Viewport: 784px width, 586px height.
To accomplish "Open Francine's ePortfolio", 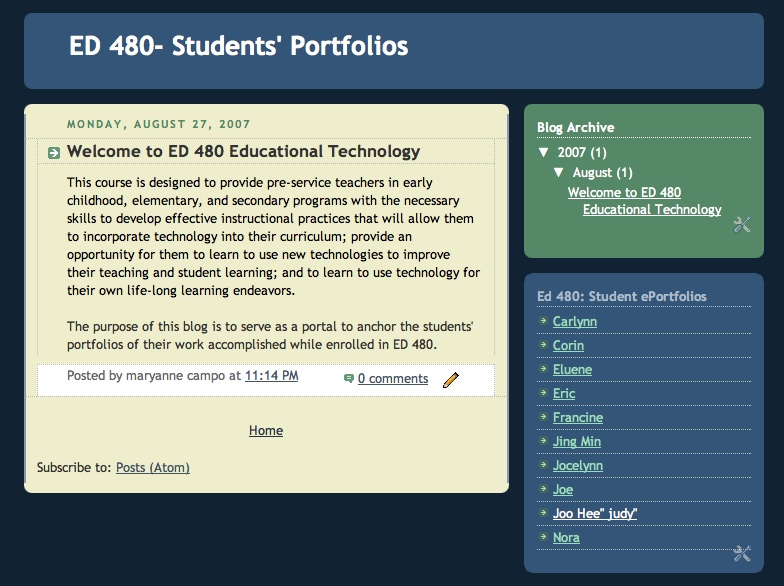I will point(578,418).
